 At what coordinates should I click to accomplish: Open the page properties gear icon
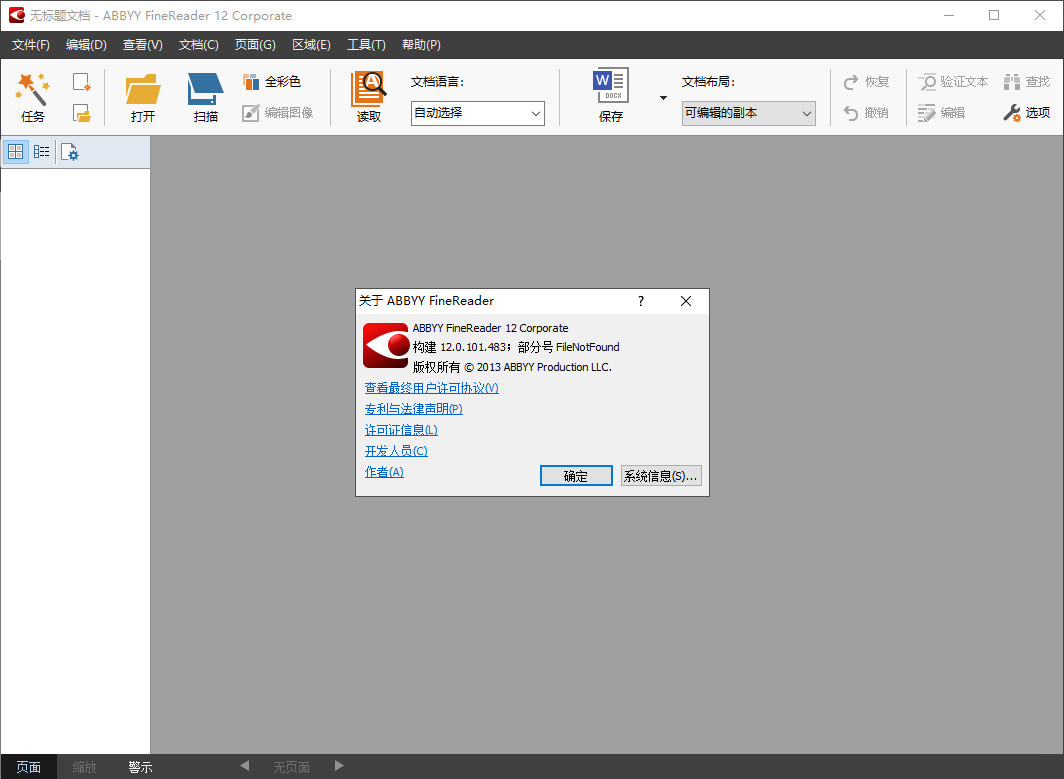coord(69,152)
